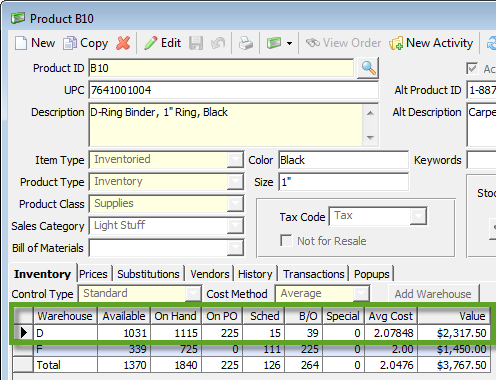Click the refresh icon at toolbar end
Screen dimensions: 496x380
tap(491, 43)
